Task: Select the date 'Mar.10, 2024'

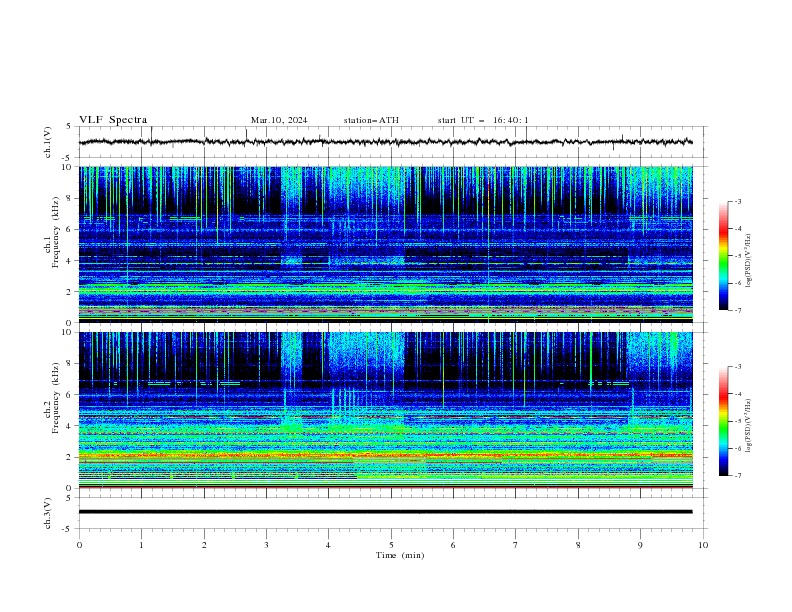Action: pos(279,120)
